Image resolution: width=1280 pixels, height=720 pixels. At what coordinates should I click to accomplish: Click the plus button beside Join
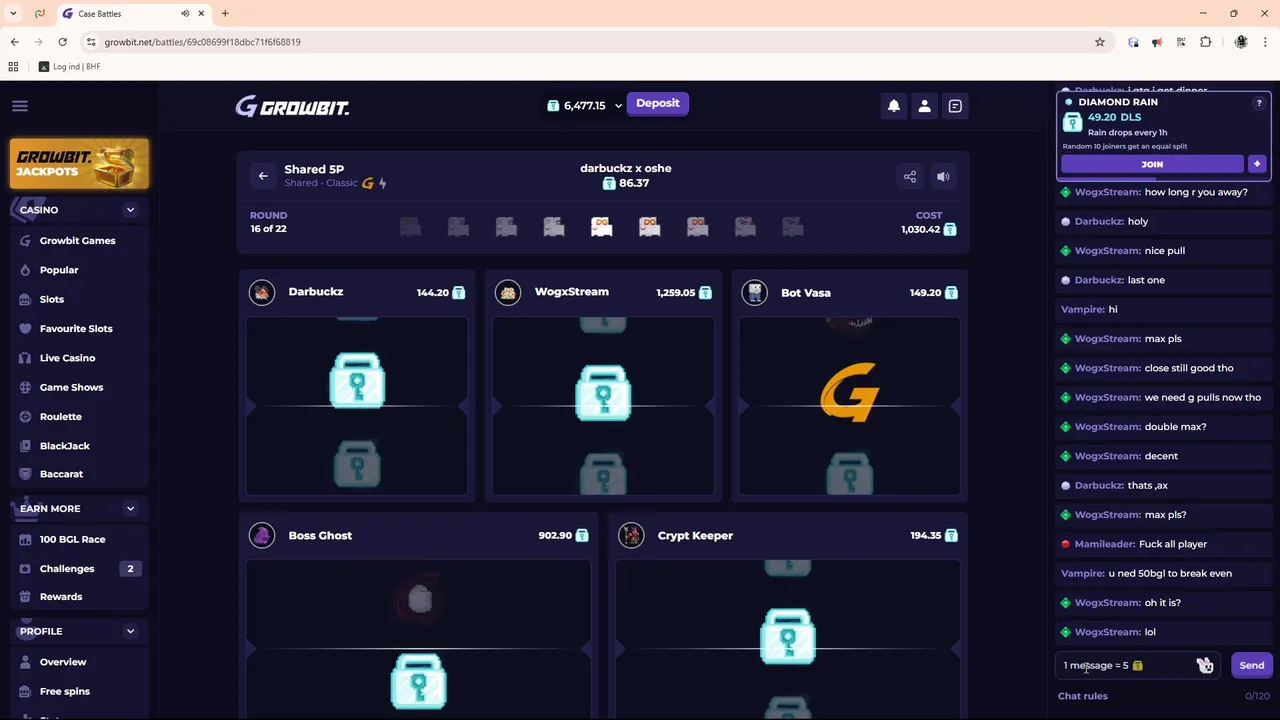(1257, 164)
